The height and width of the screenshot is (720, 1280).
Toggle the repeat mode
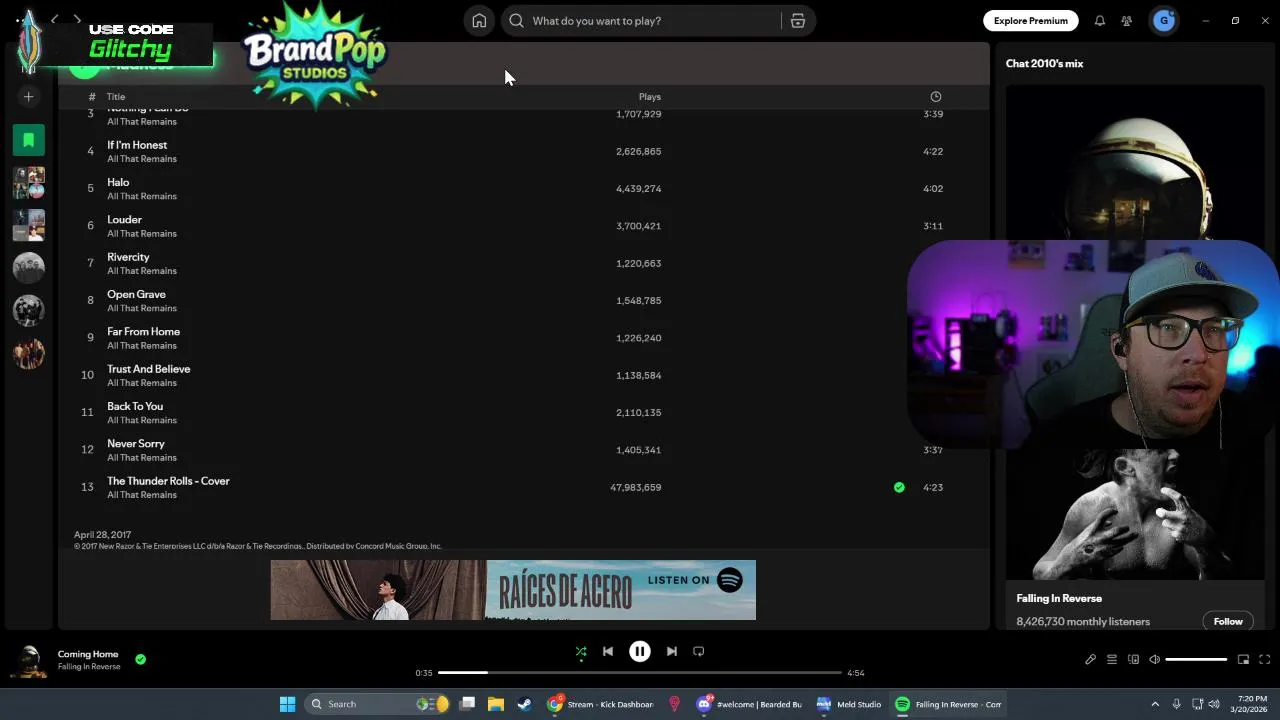click(x=699, y=651)
